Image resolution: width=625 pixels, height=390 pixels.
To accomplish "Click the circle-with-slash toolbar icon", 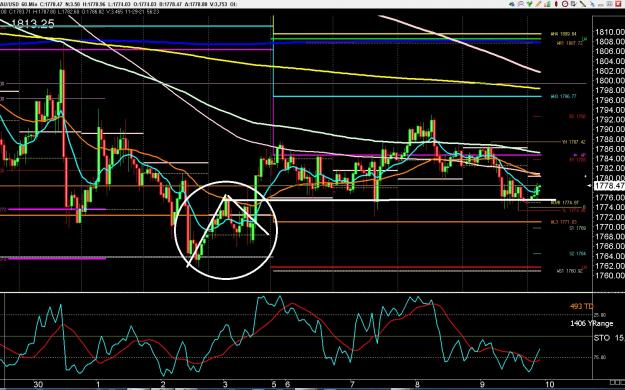I will (x=565, y=4).
